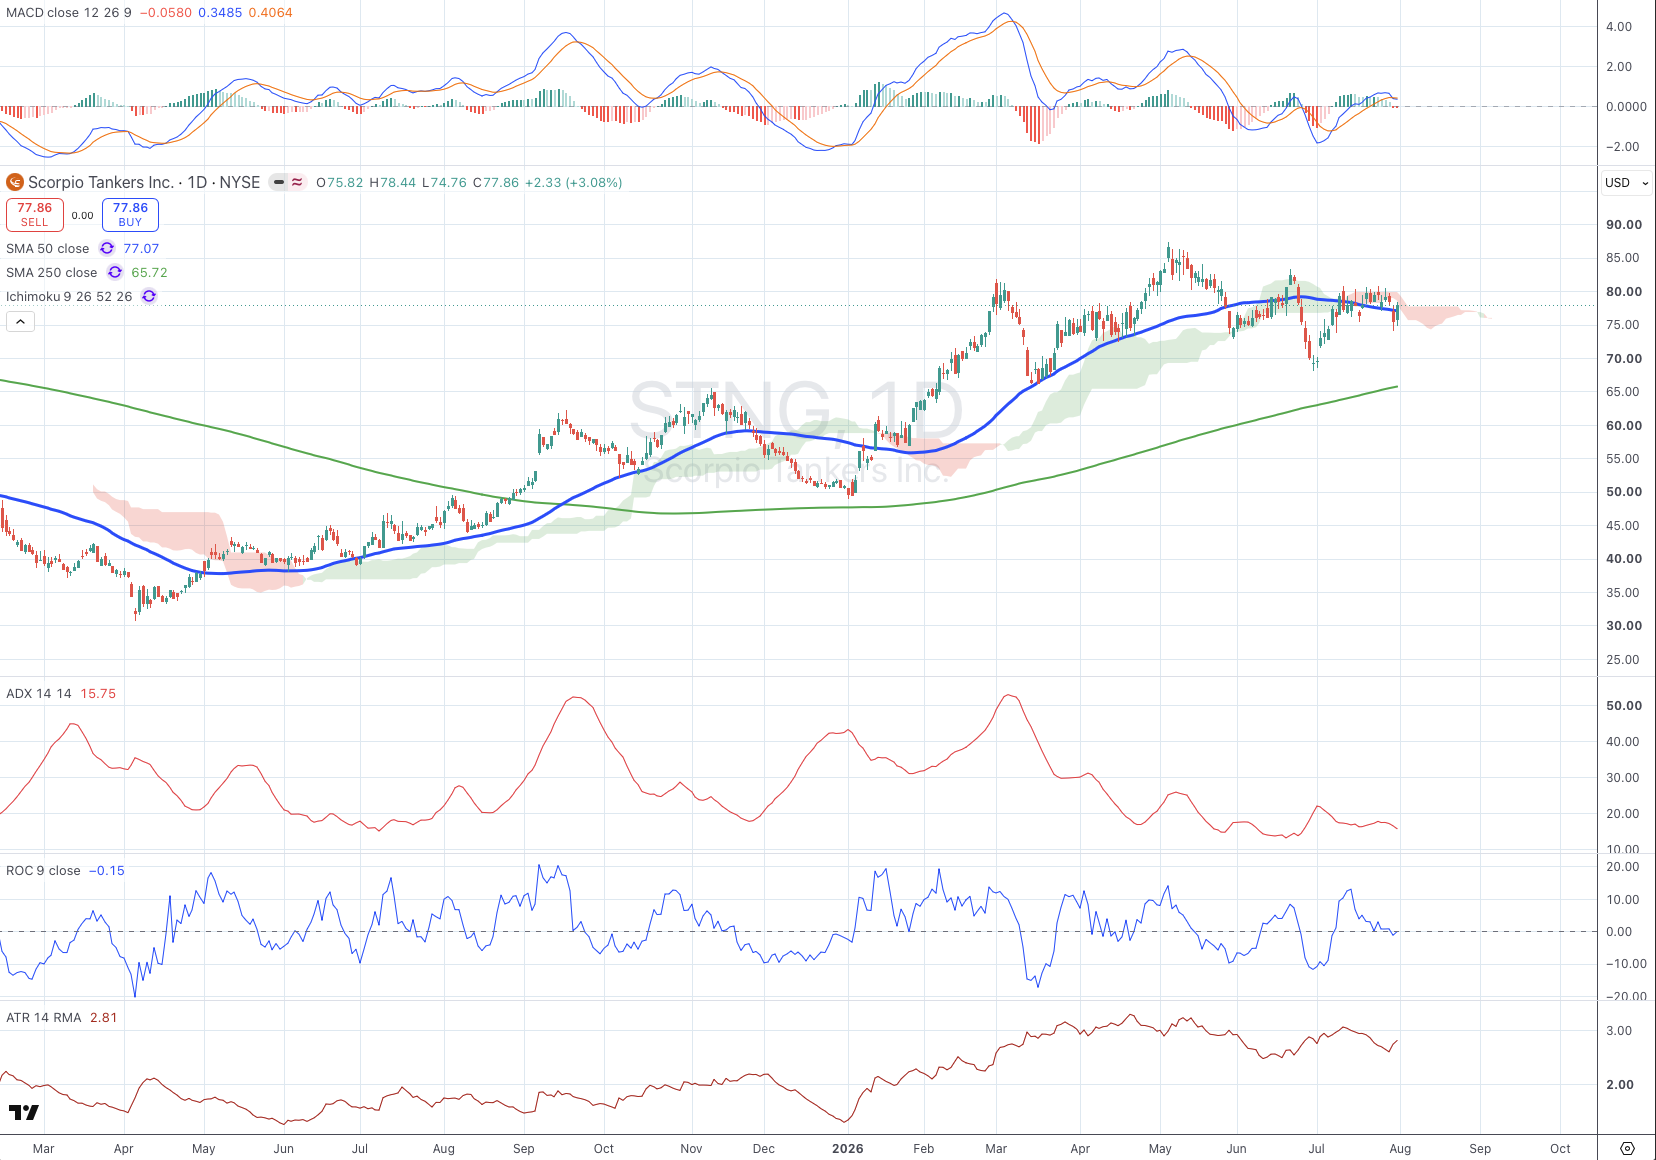The height and width of the screenshot is (1160, 1656).
Task: Select the Ichimoku 9 26 52 26 legend
Action: (69, 296)
